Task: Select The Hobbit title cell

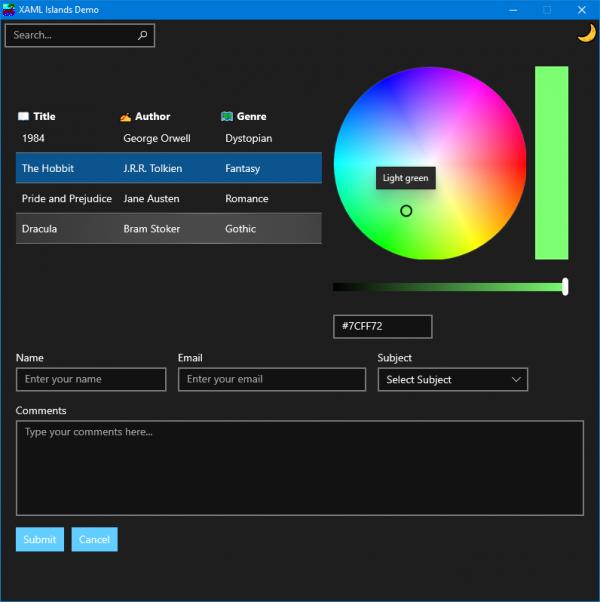Action: click(x=48, y=168)
